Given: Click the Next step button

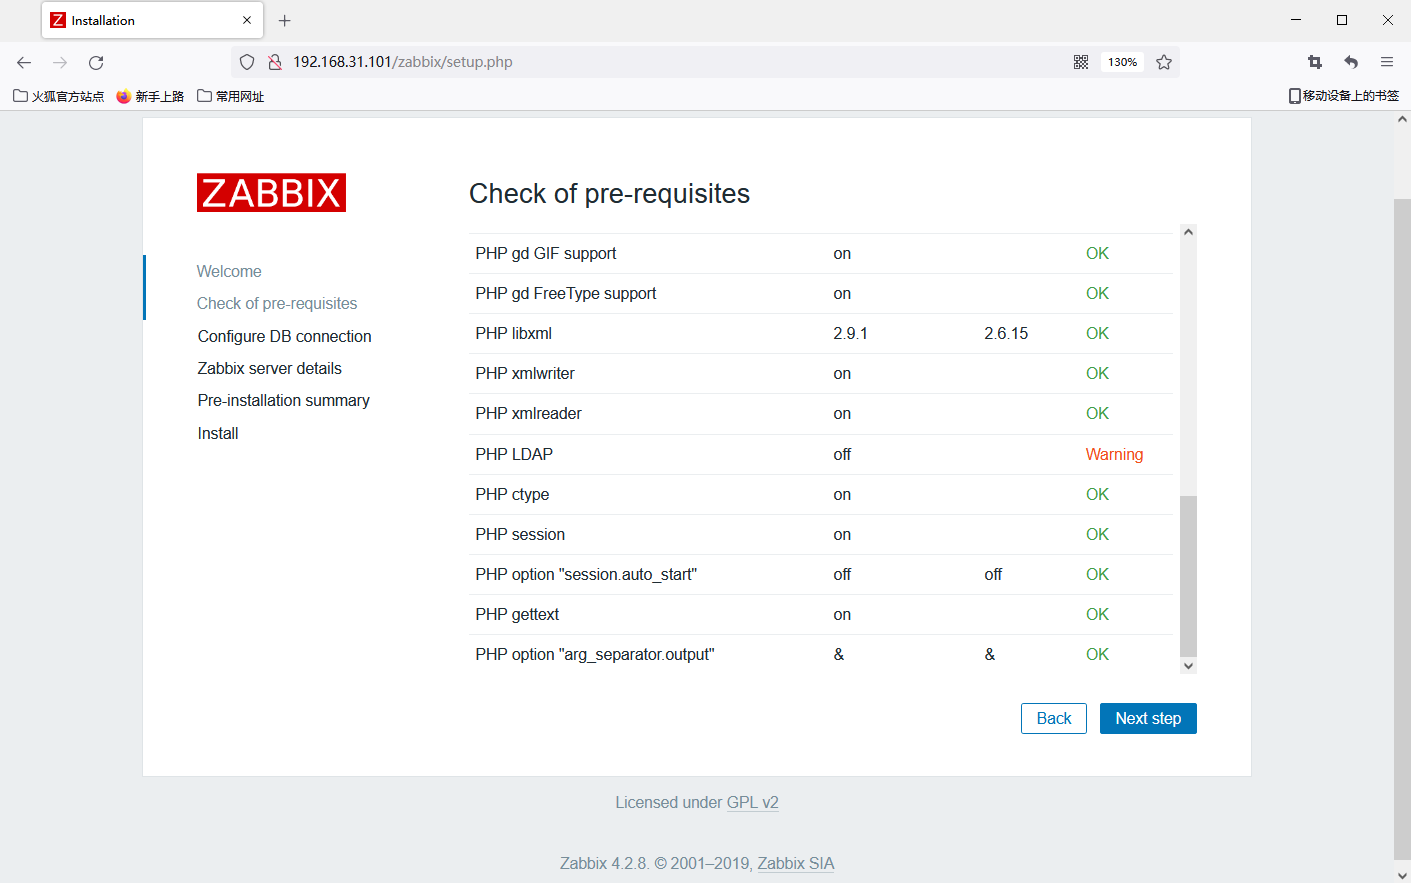Looking at the screenshot, I should point(1148,718).
